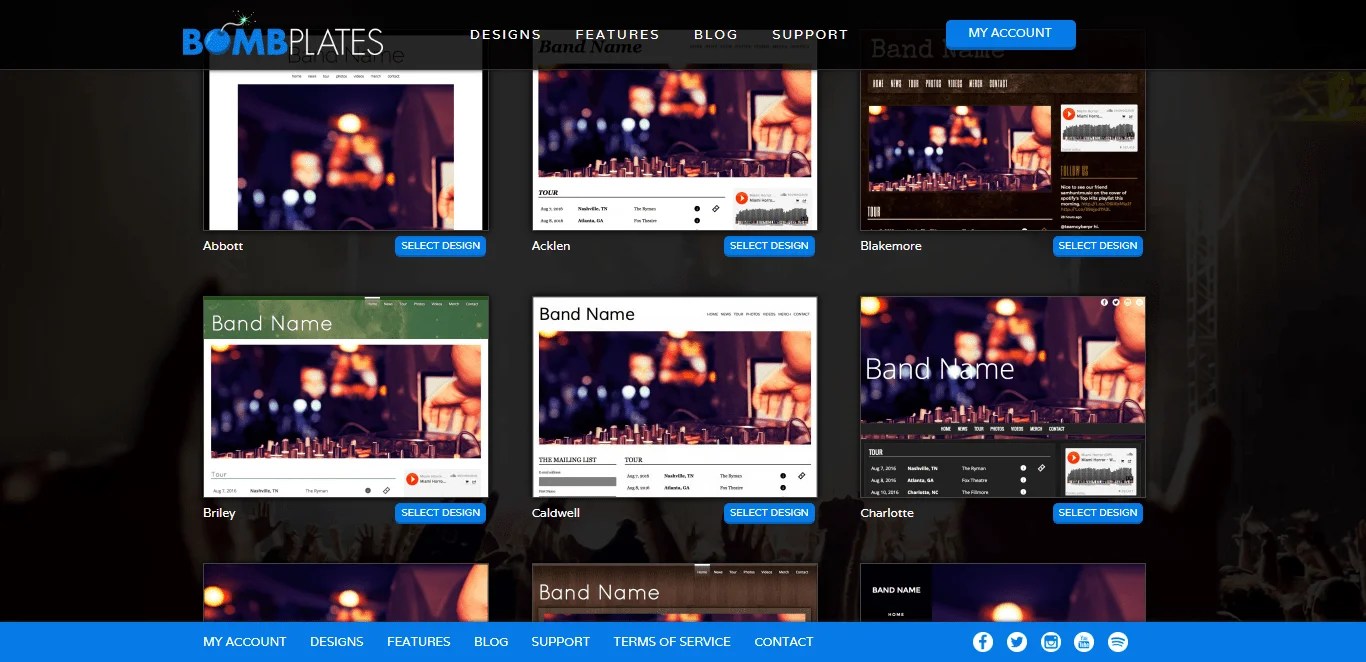Click the Support footer link
Image resolution: width=1366 pixels, height=662 pixels.
pyautogui.click(x=561, y=642)
